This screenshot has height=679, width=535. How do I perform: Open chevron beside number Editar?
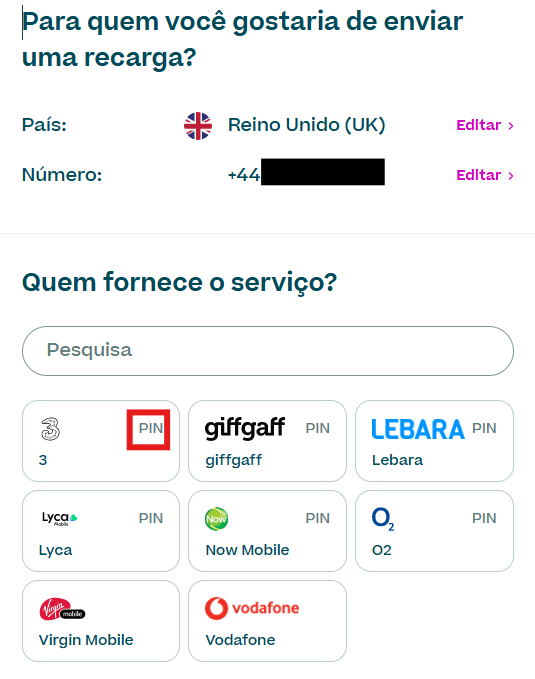coord(511,175)
